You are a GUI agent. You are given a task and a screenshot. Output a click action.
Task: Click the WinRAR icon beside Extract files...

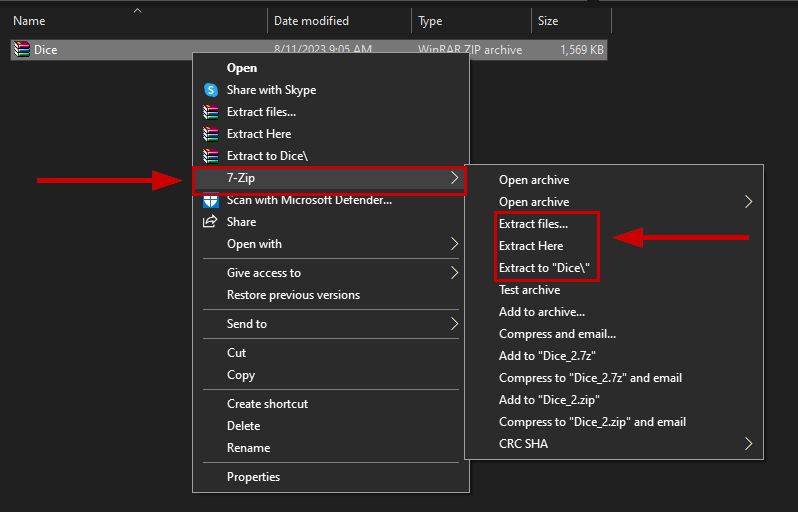coord(211,112)
